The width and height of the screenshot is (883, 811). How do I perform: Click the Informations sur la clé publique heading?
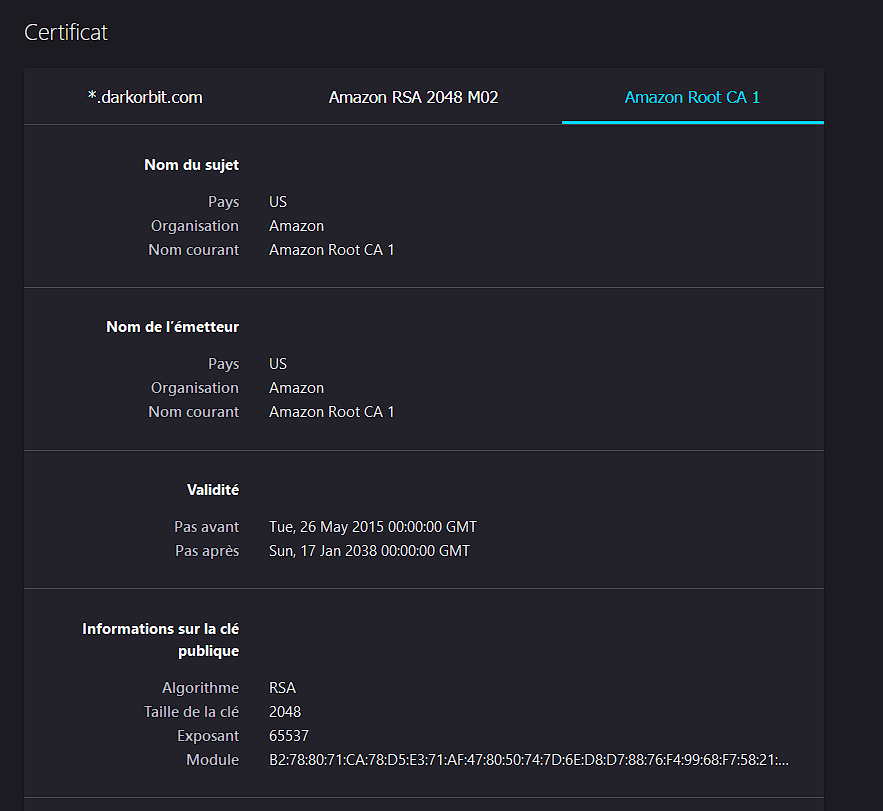(160, 640)
